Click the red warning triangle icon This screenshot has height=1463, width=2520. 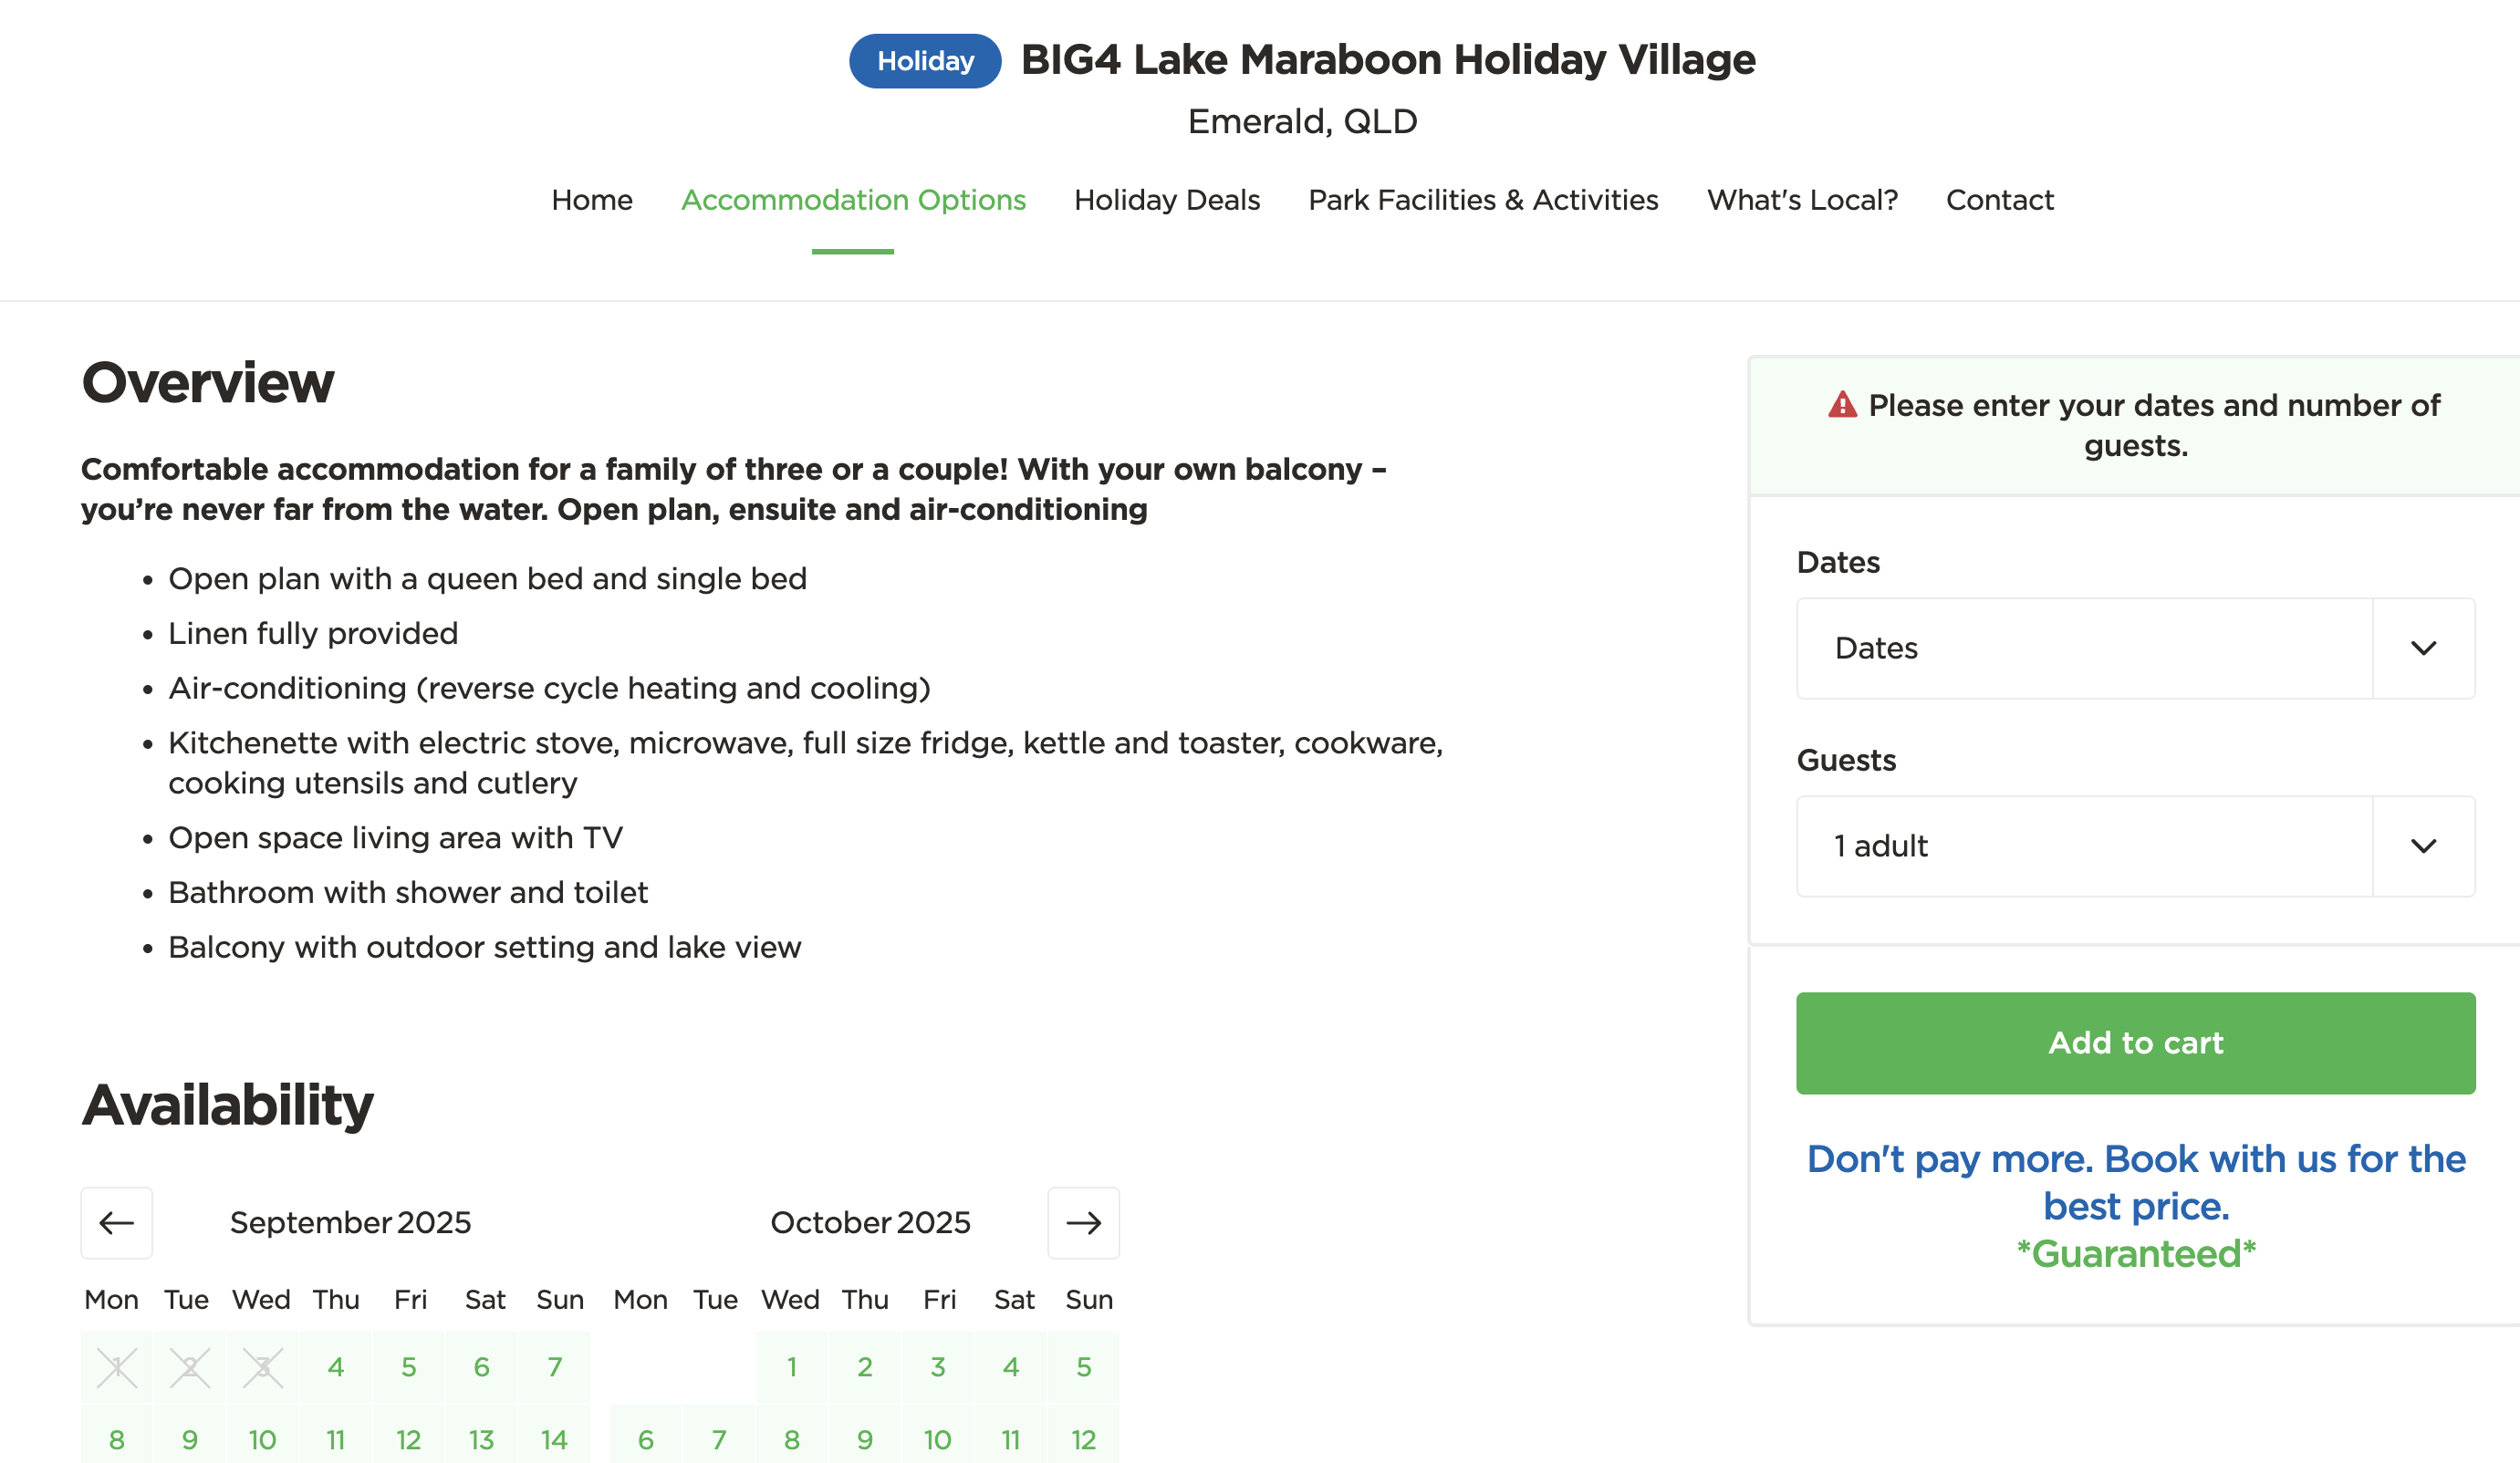coord(1842,405)
